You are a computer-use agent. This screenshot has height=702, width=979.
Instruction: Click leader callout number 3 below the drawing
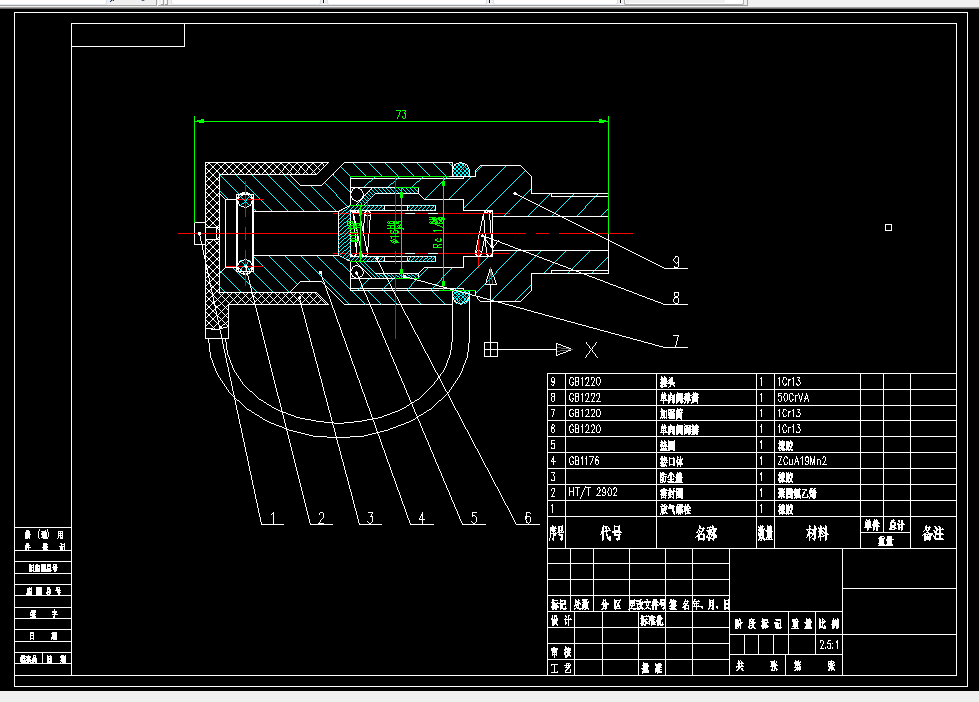coord(370,518)
